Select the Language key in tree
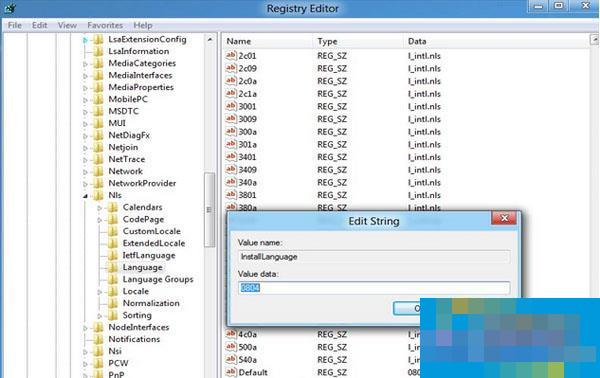 point(142,267)
